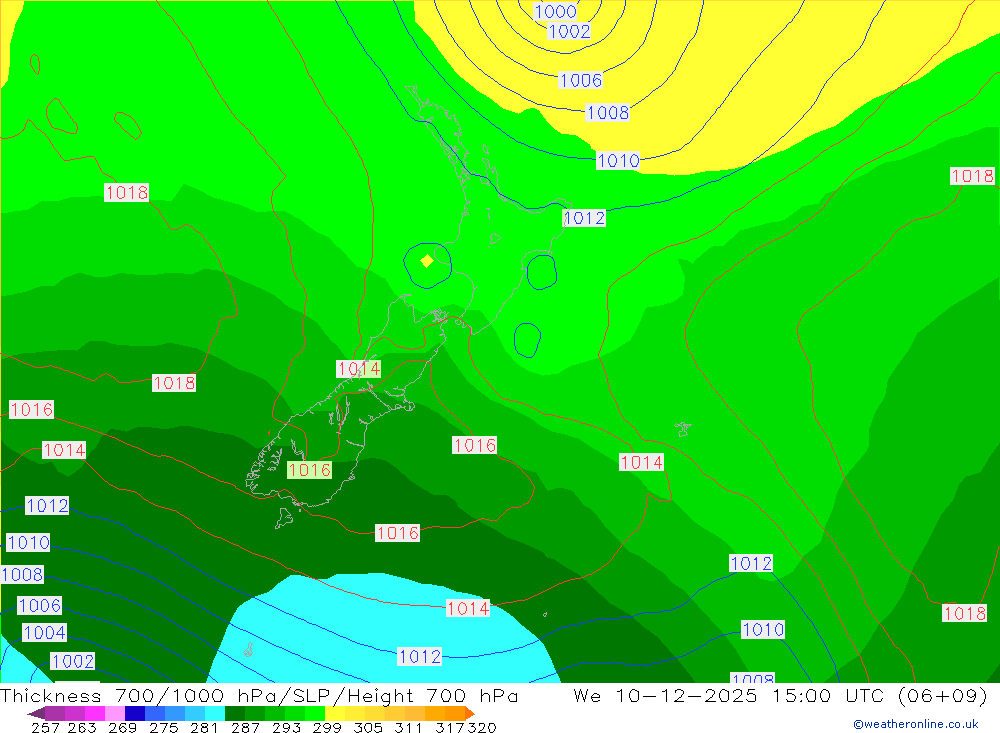Click the 1006 label above the 1004 label

tap(40, 605)
